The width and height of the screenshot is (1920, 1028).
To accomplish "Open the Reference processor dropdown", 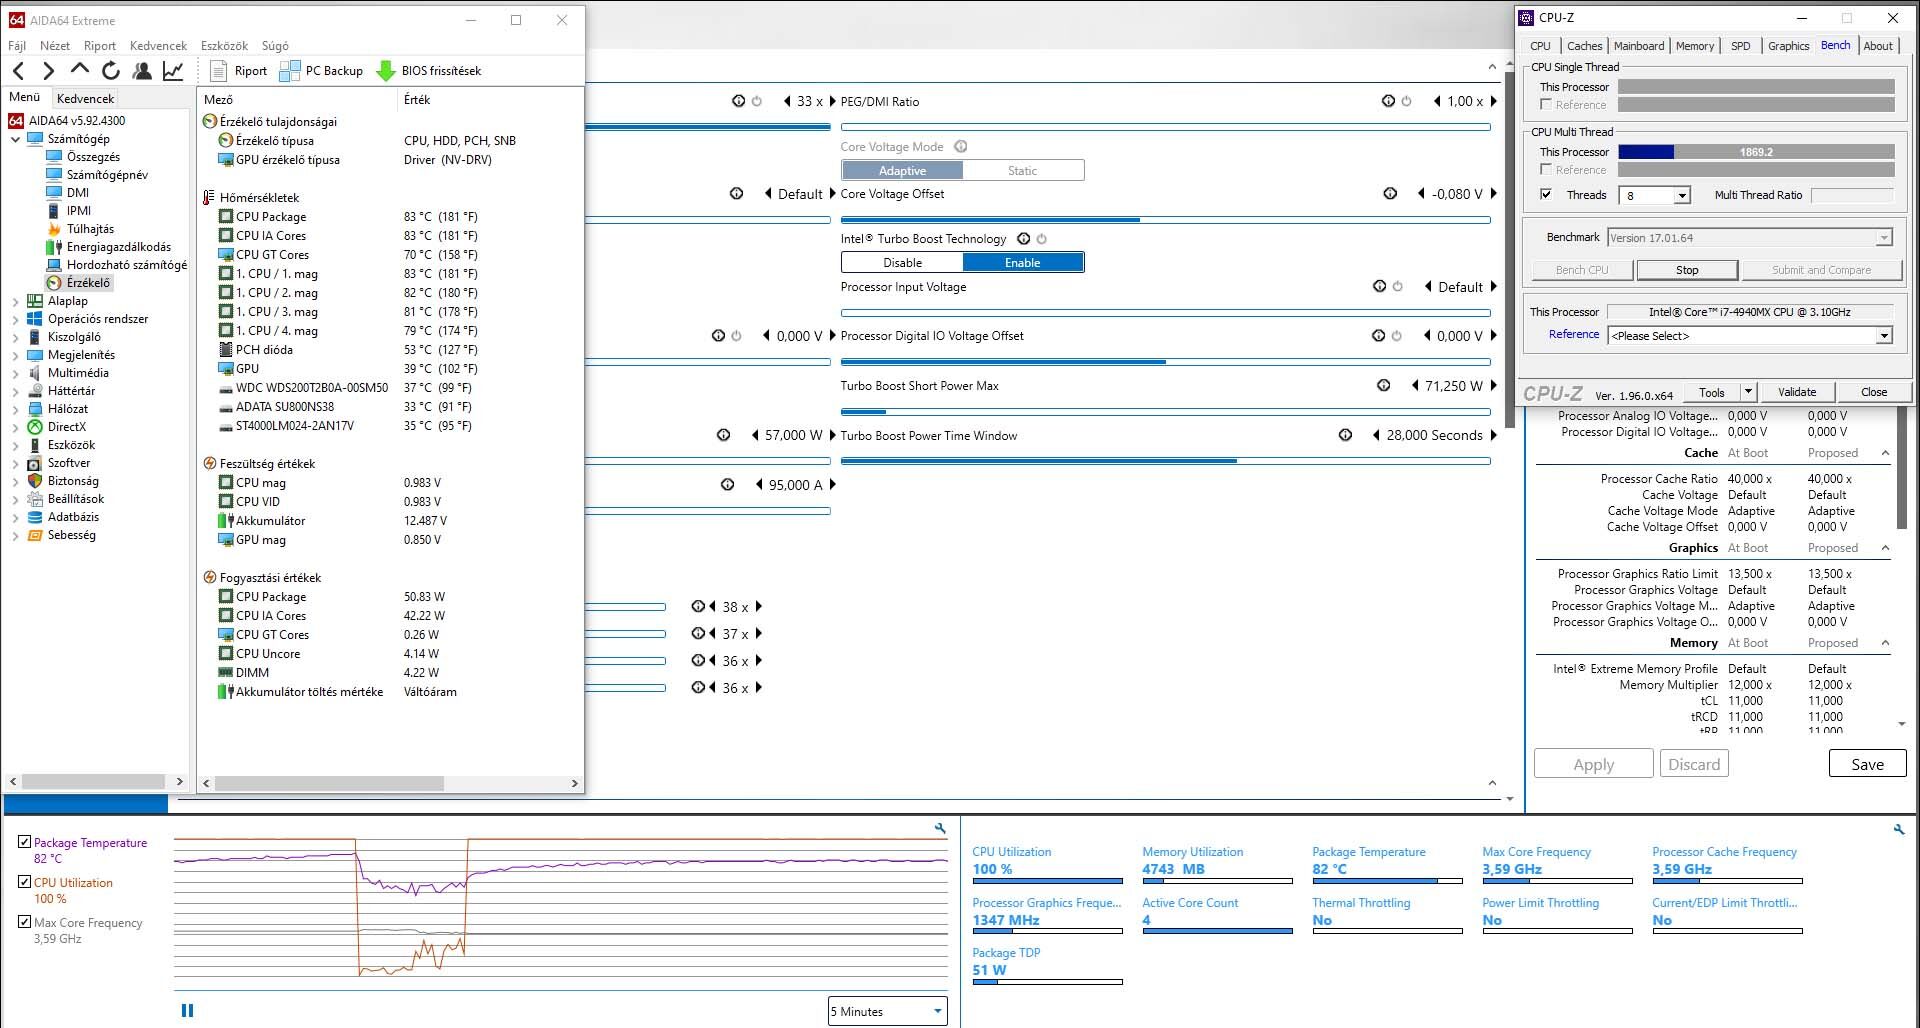I will point(1884,336).
